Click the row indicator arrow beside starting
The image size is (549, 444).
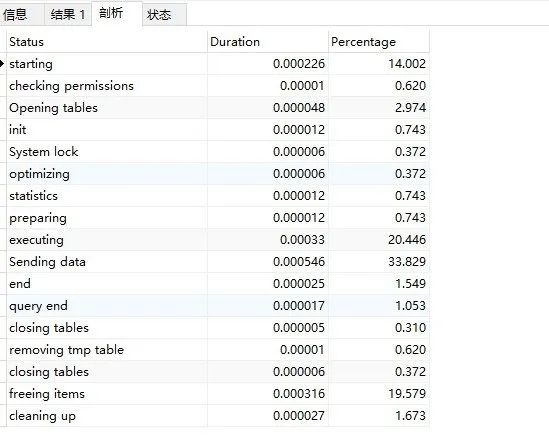coord(2,64)
